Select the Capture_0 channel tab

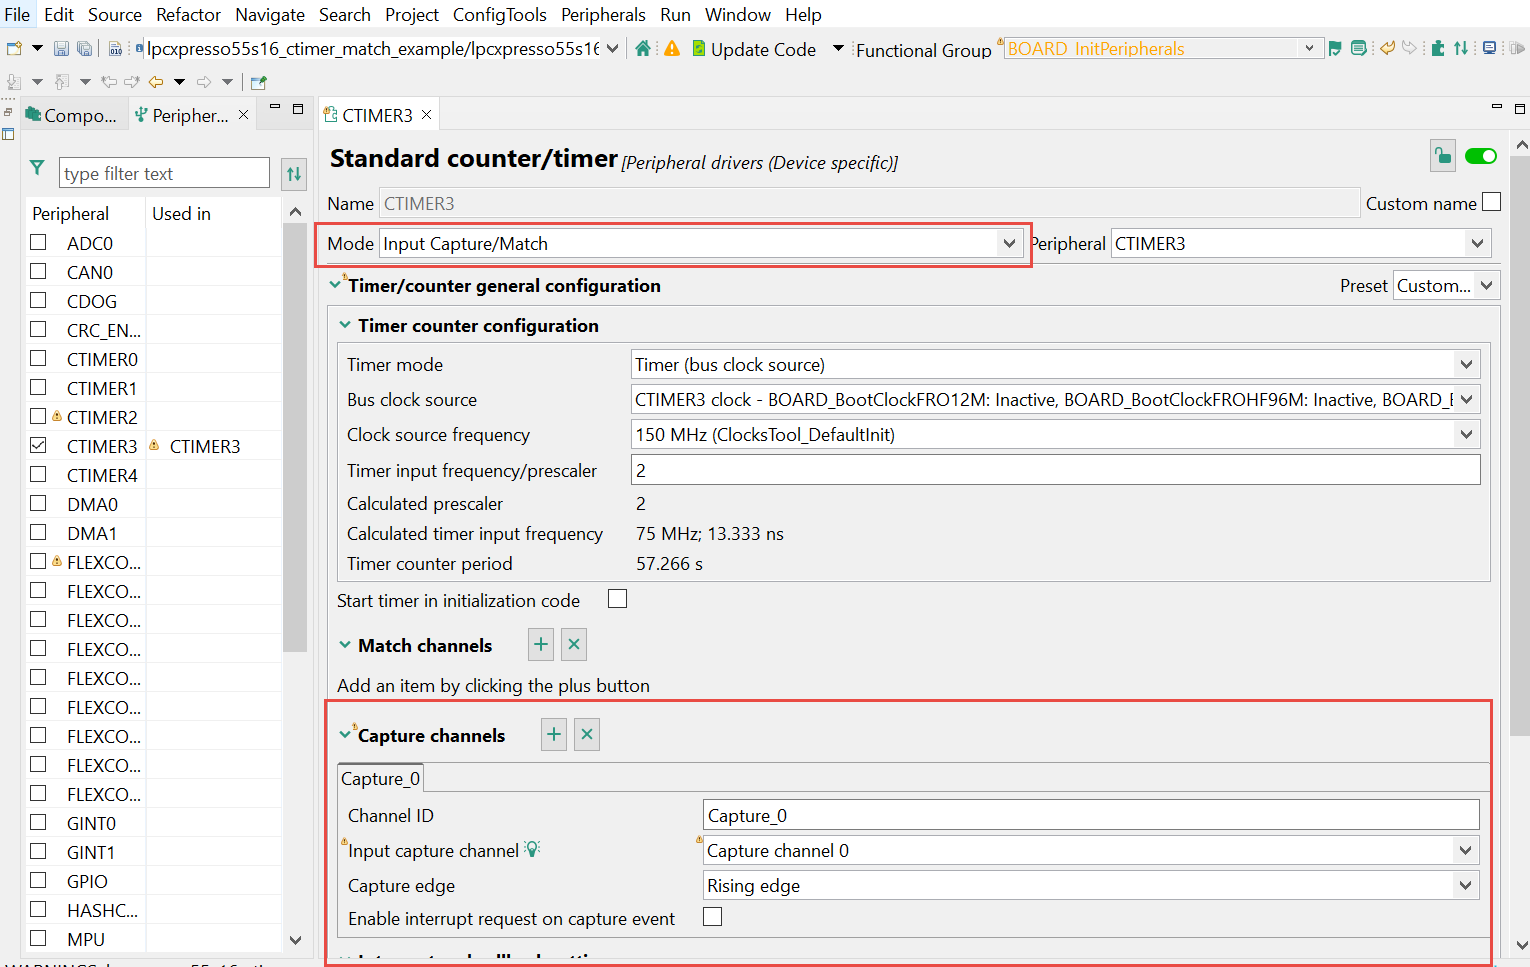tap(380, 779)
